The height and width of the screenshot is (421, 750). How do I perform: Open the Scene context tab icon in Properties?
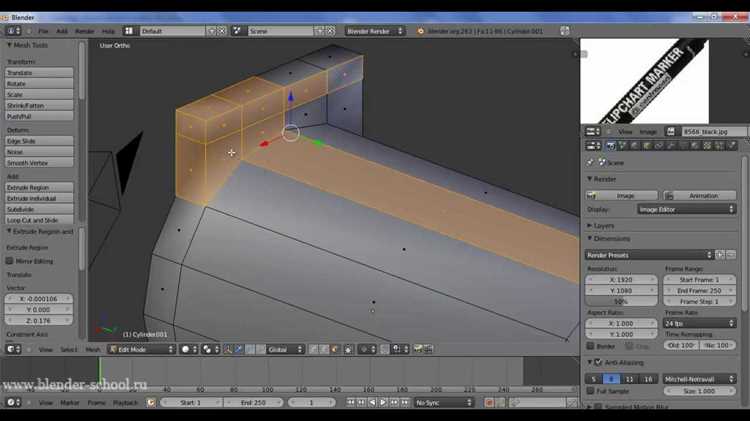click(623, 146)
